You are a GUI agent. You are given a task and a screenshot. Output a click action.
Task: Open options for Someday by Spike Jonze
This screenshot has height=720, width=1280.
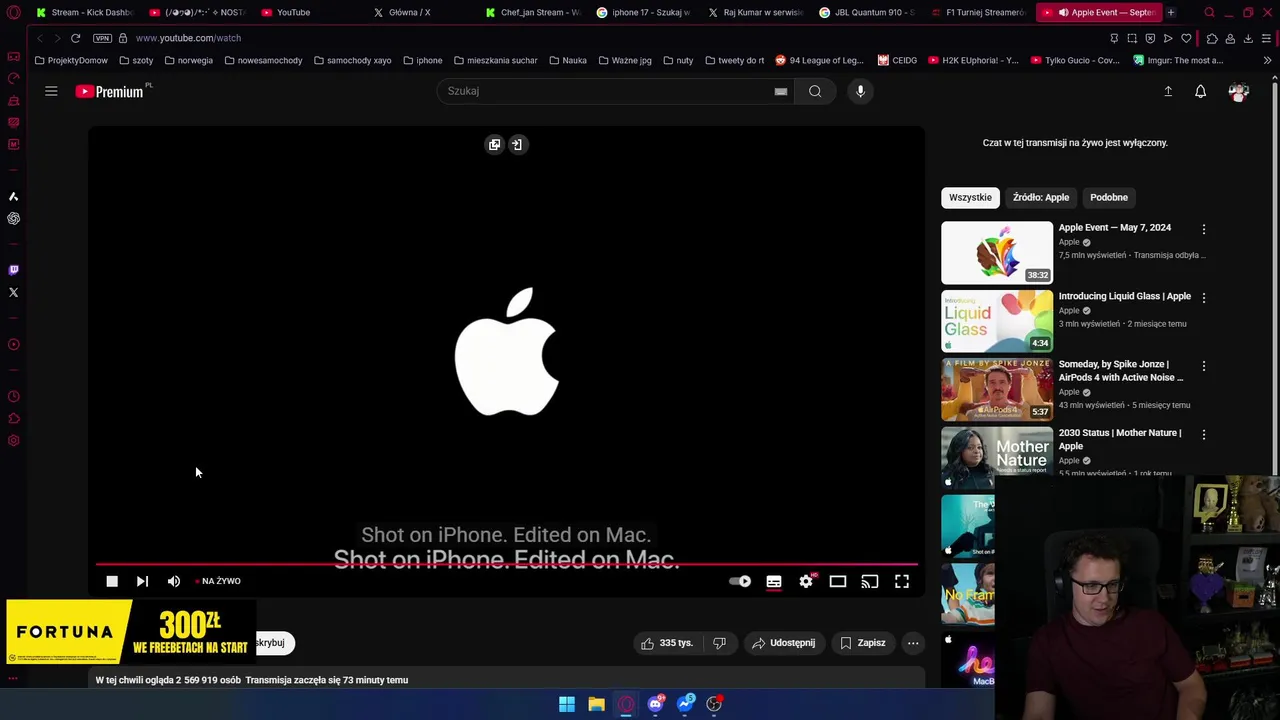[1204, 366]
